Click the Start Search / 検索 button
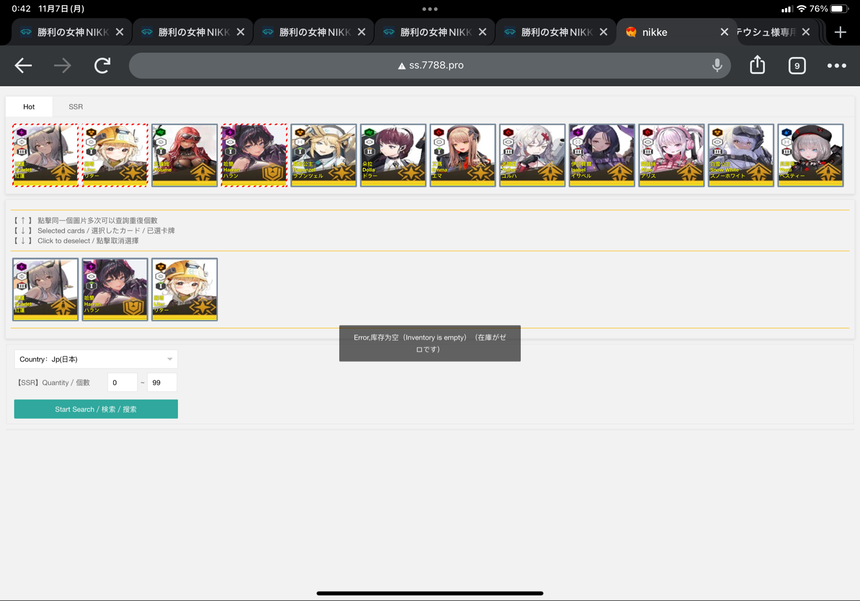860x601 pixels. click(96, 409)
